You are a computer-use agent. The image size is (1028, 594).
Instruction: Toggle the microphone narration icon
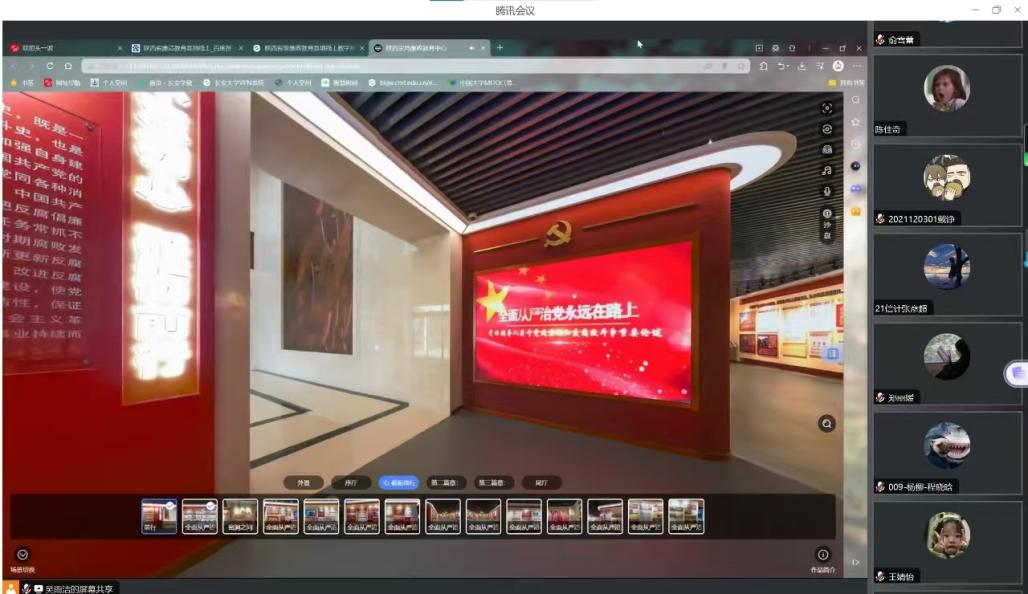(x=827, y=191)
